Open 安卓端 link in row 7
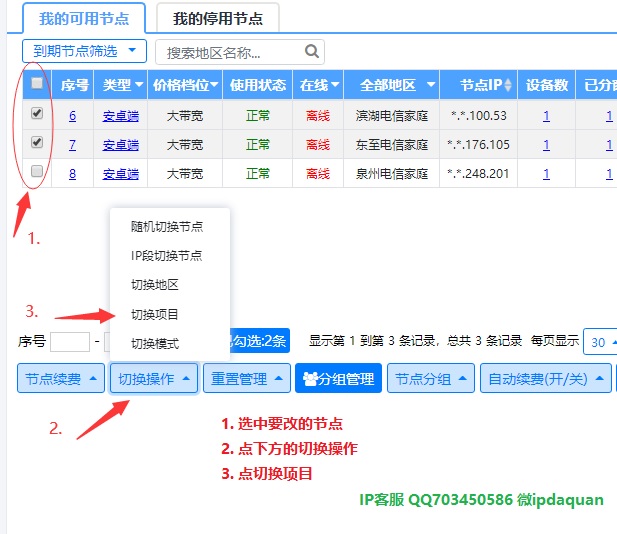Image resolution: width=617 pixels, height=534 pixels. point(121,145)
